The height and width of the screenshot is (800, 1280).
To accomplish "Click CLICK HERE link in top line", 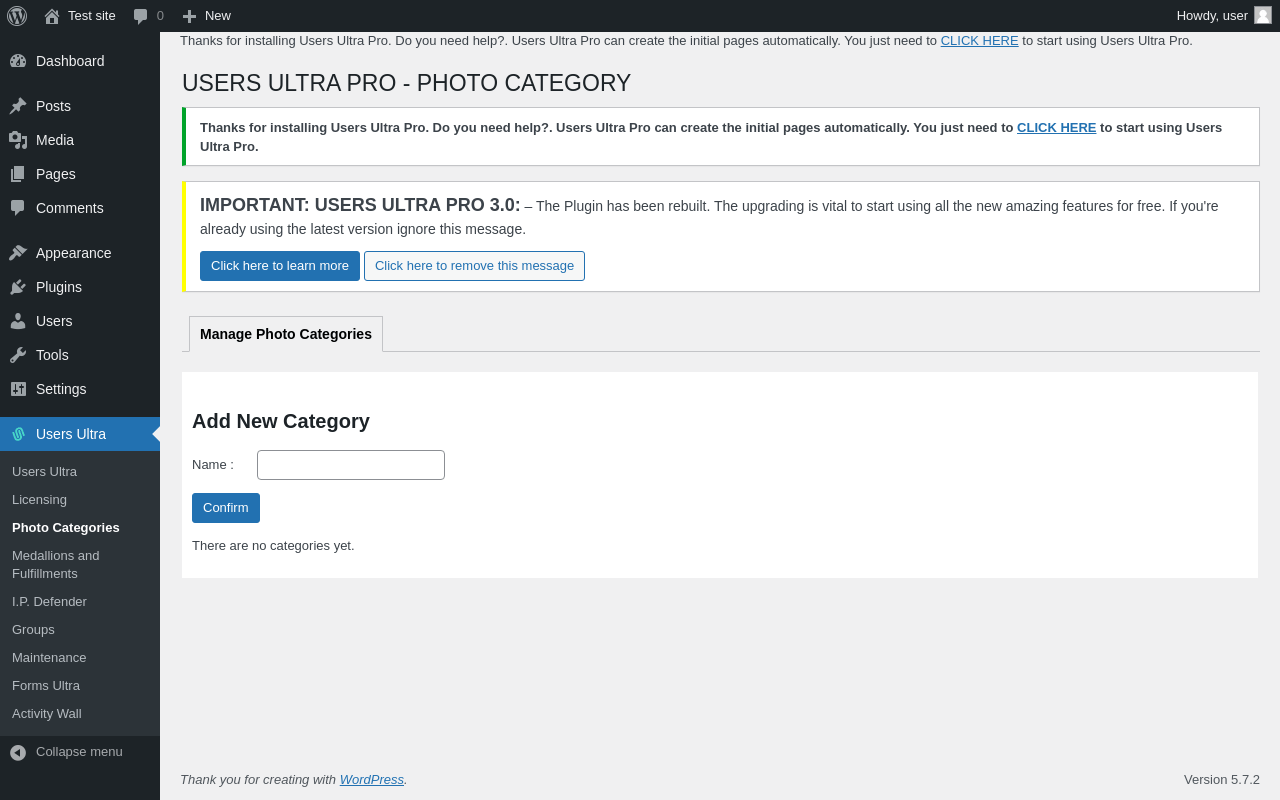I will pyautogui.click(x=979, y=41).
